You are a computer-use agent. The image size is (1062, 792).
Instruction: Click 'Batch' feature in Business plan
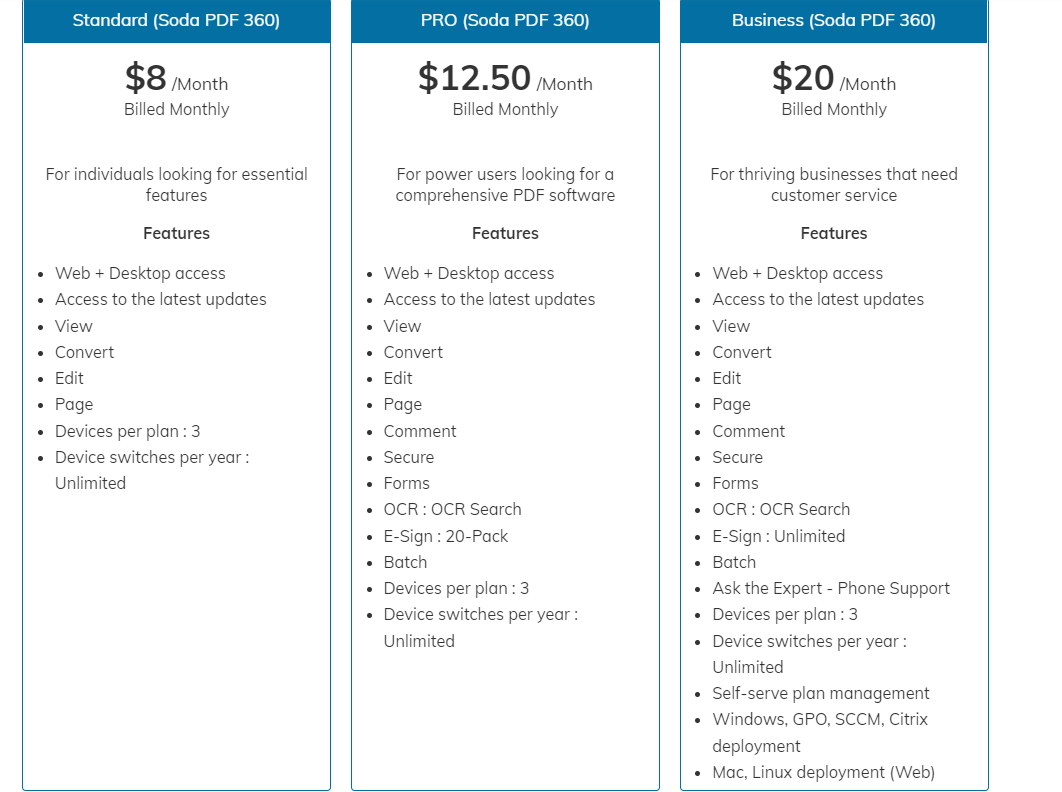pos(734,562)
